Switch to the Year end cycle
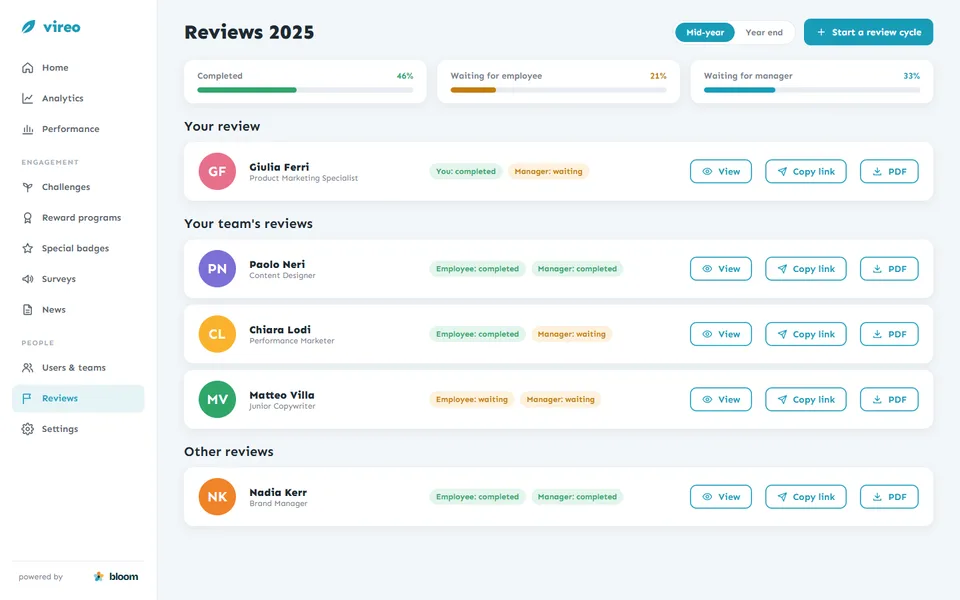 point(763,32)
